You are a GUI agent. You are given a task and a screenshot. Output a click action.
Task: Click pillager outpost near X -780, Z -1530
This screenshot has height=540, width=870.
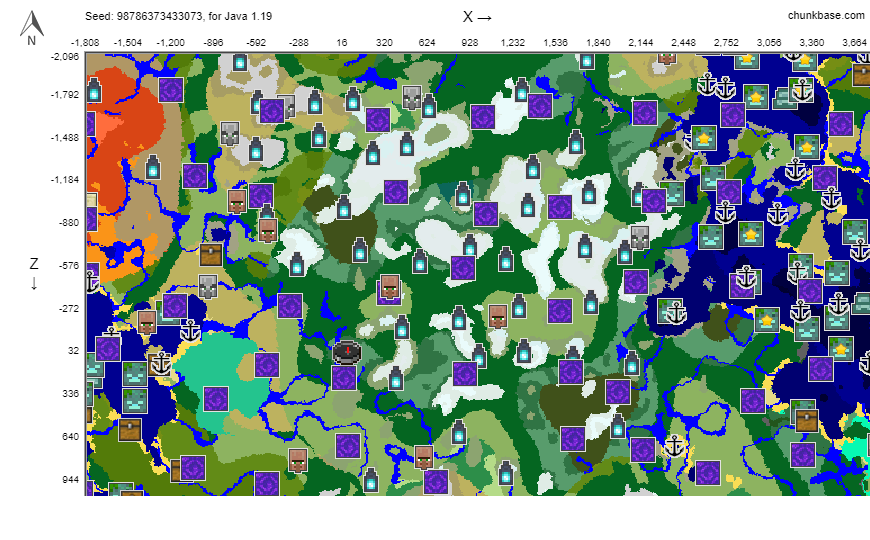coord(230,134)
